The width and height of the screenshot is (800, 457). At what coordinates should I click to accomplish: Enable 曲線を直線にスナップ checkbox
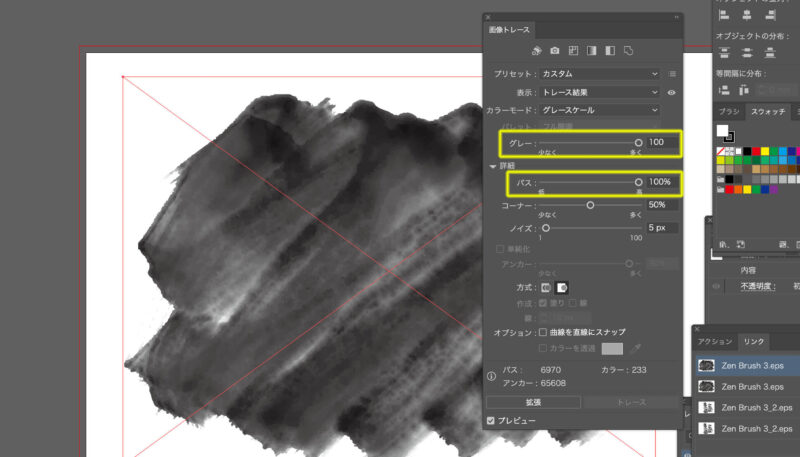point(543,332)
